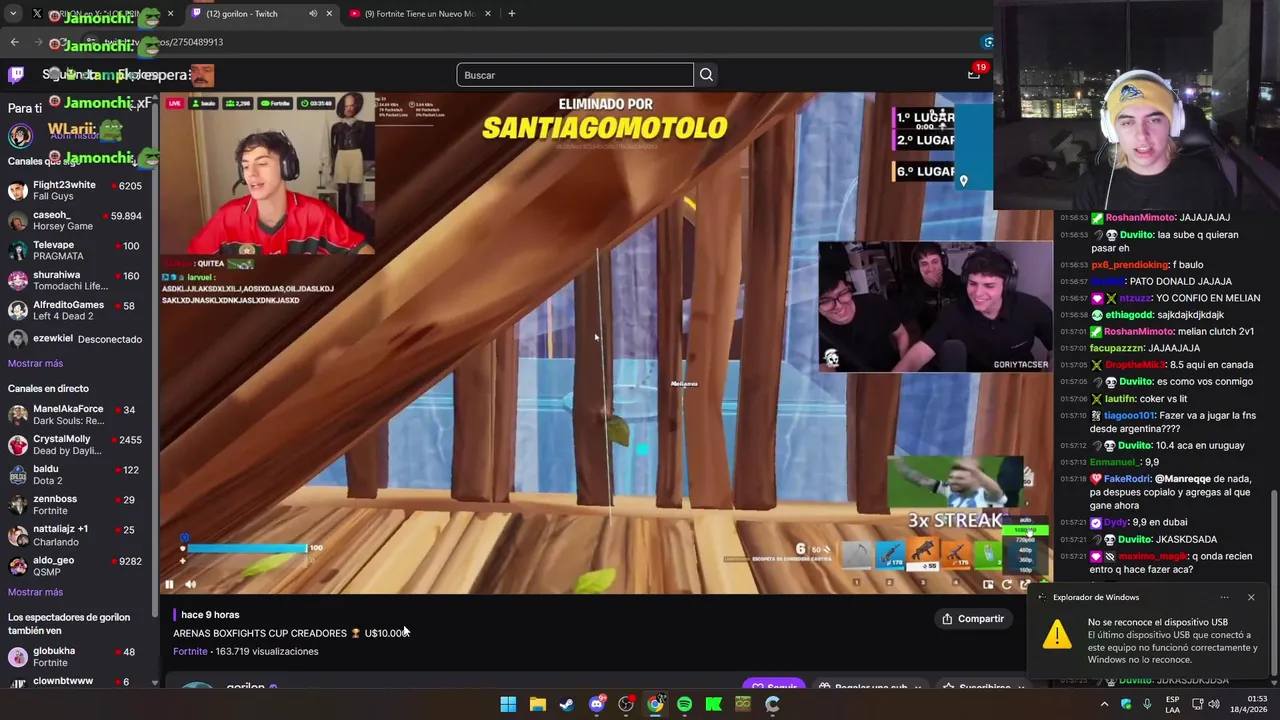Open zennboss Fortnite channel

(x=75, y=505)
